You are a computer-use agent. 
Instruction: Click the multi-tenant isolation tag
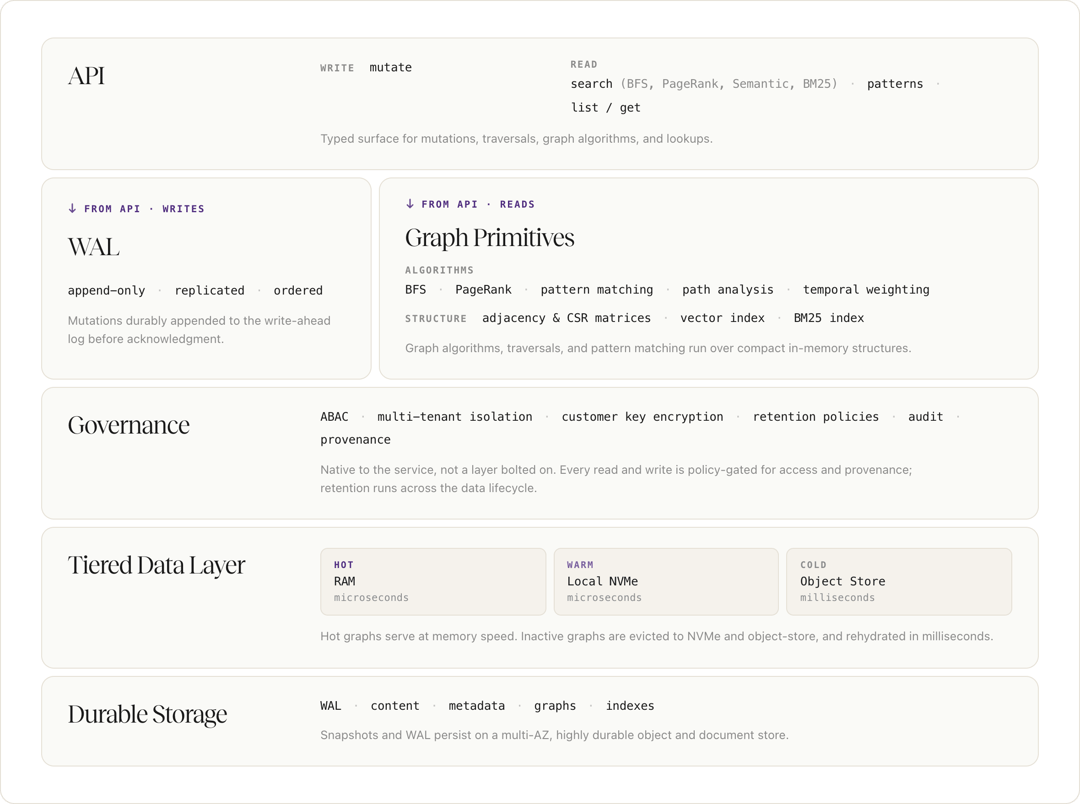point(455,417)
